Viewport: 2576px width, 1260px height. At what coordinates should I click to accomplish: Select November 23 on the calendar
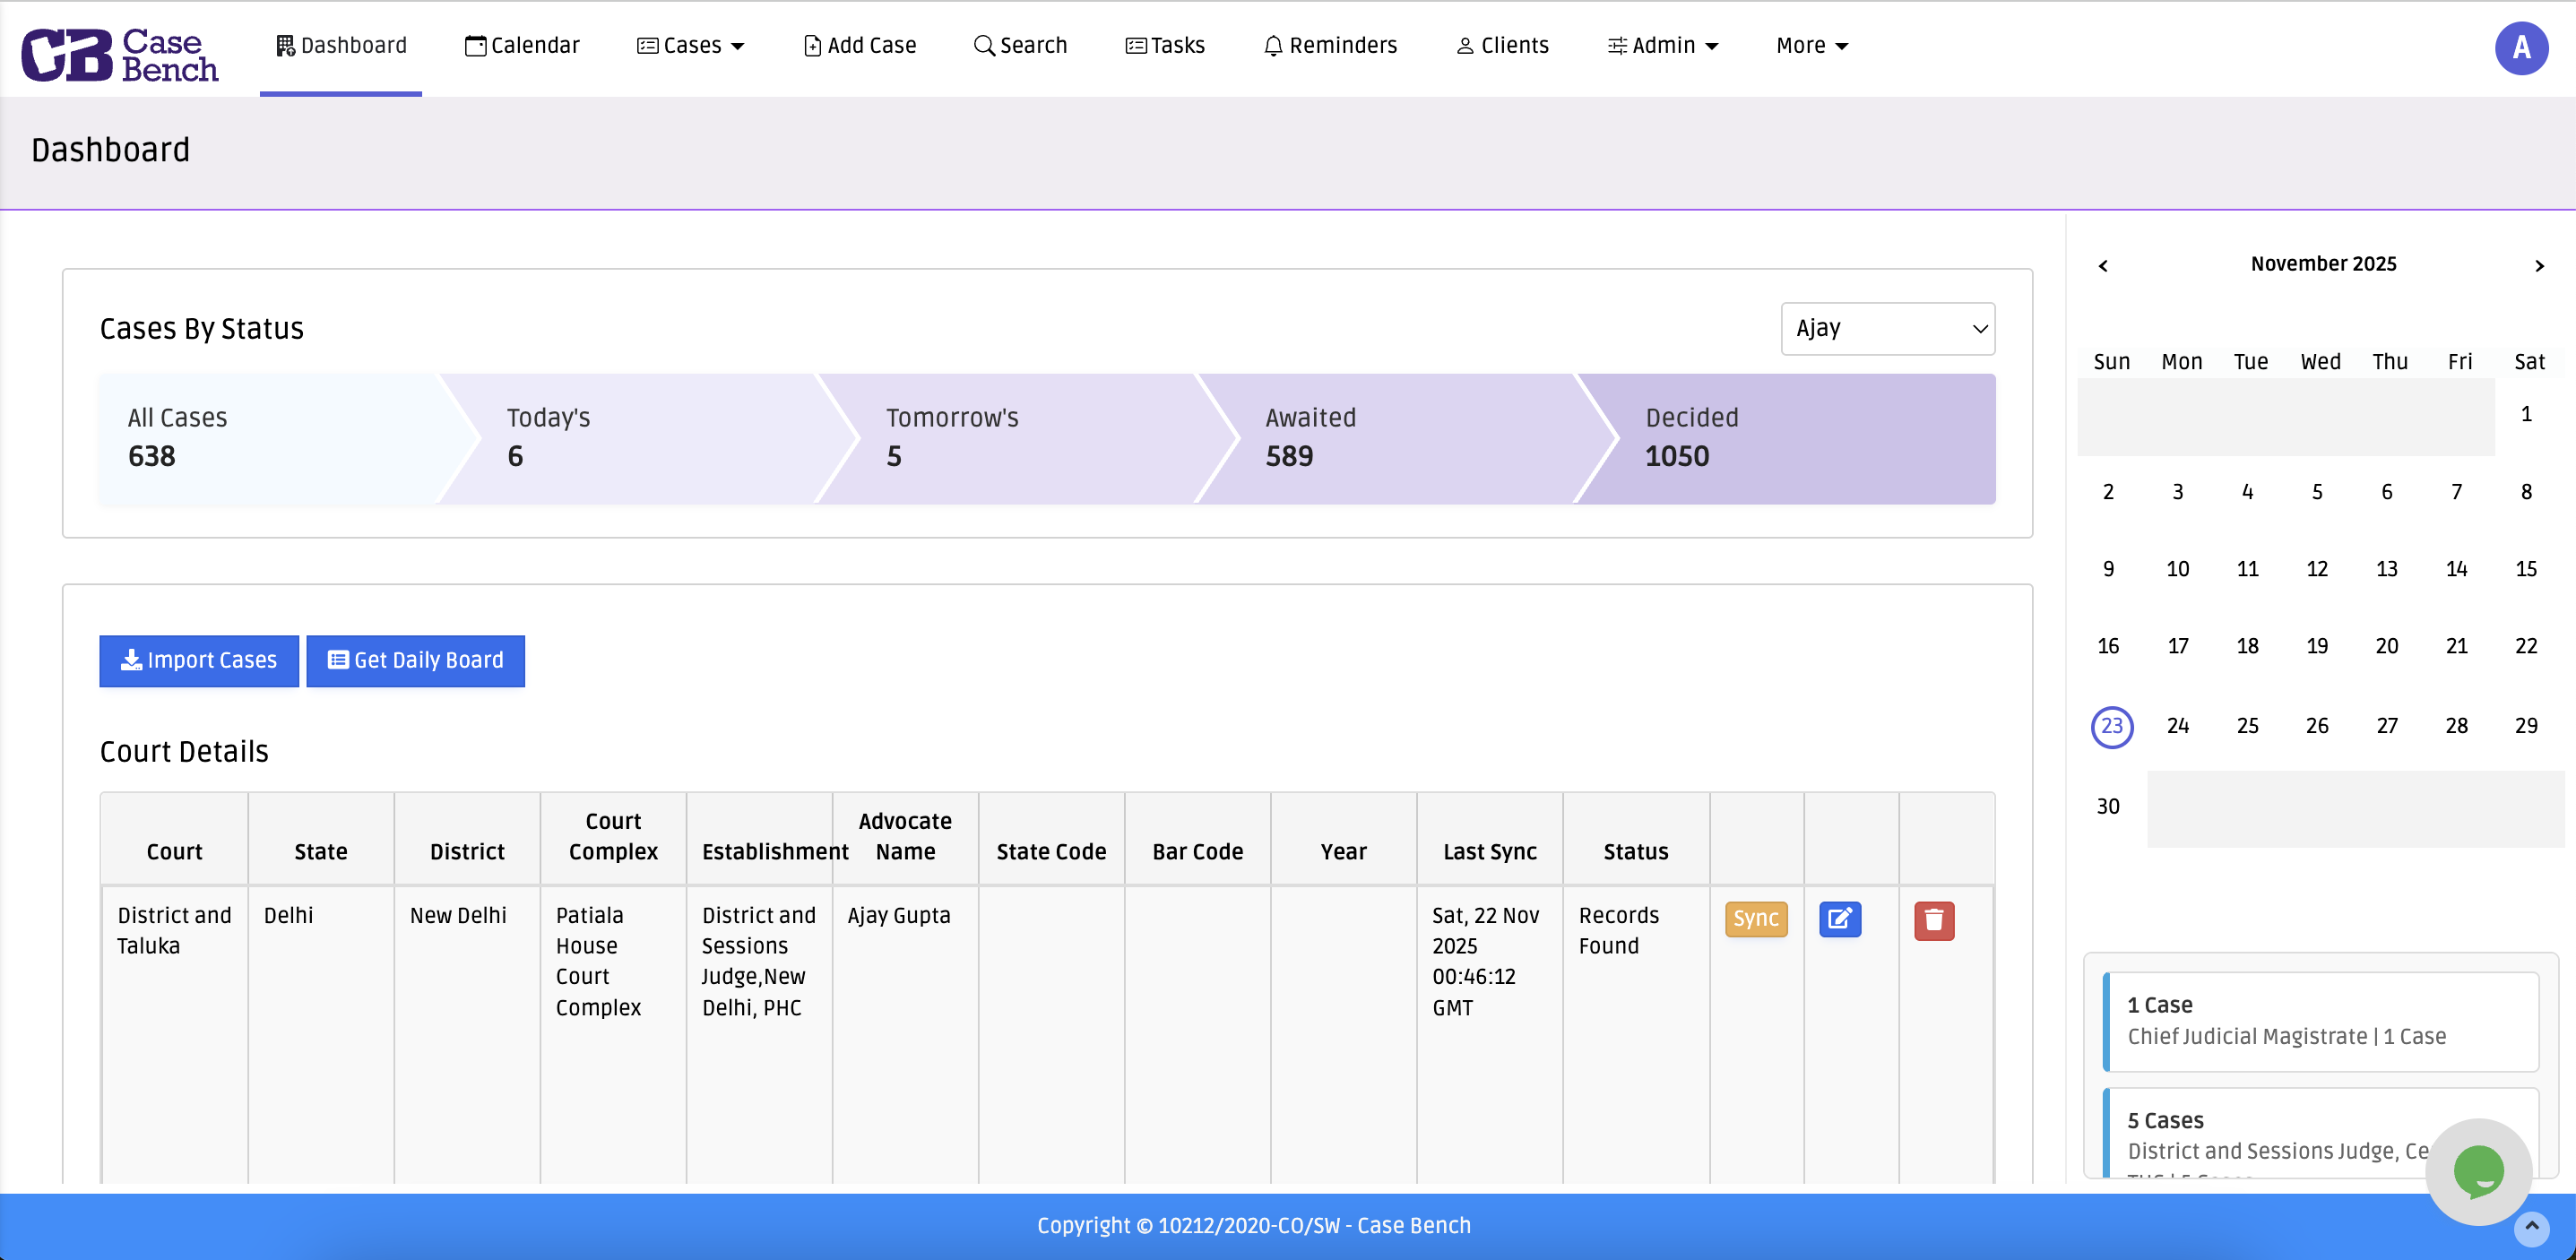tap(2111, 727)
